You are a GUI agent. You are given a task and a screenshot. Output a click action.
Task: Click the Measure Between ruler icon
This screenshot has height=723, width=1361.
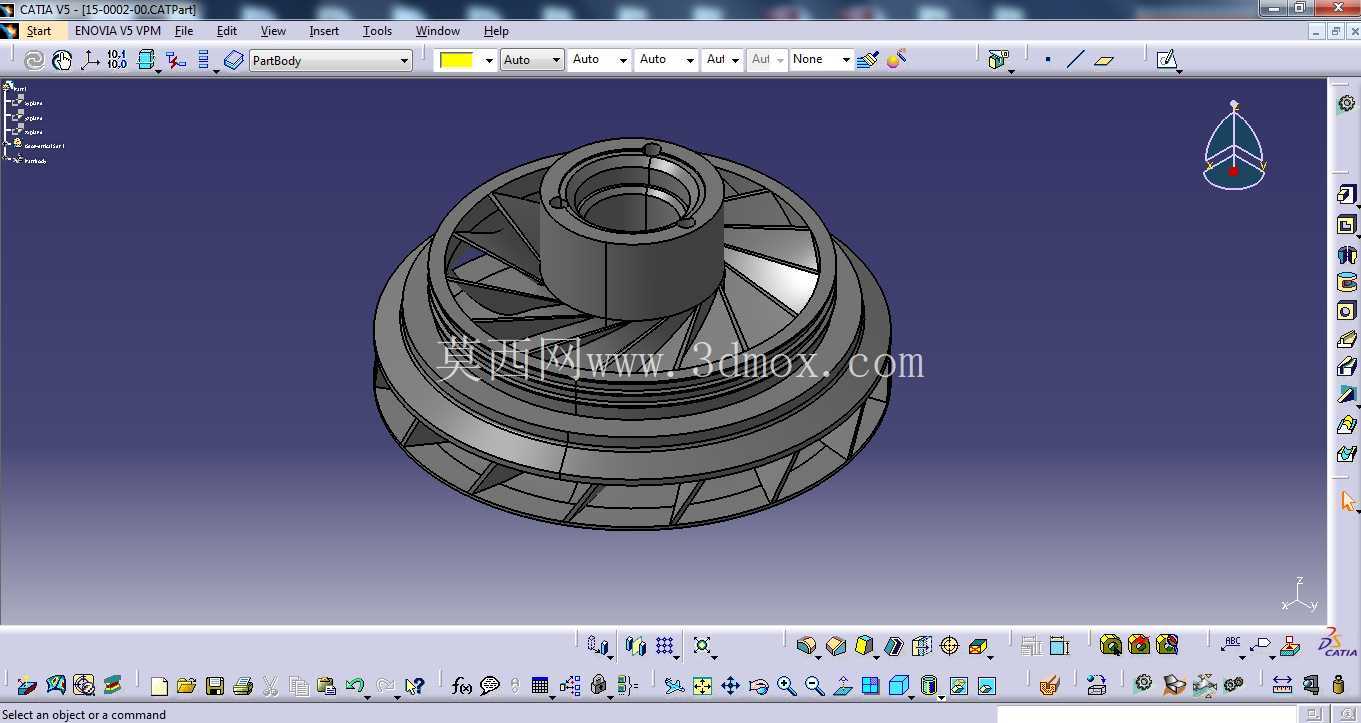[1282, 686]
